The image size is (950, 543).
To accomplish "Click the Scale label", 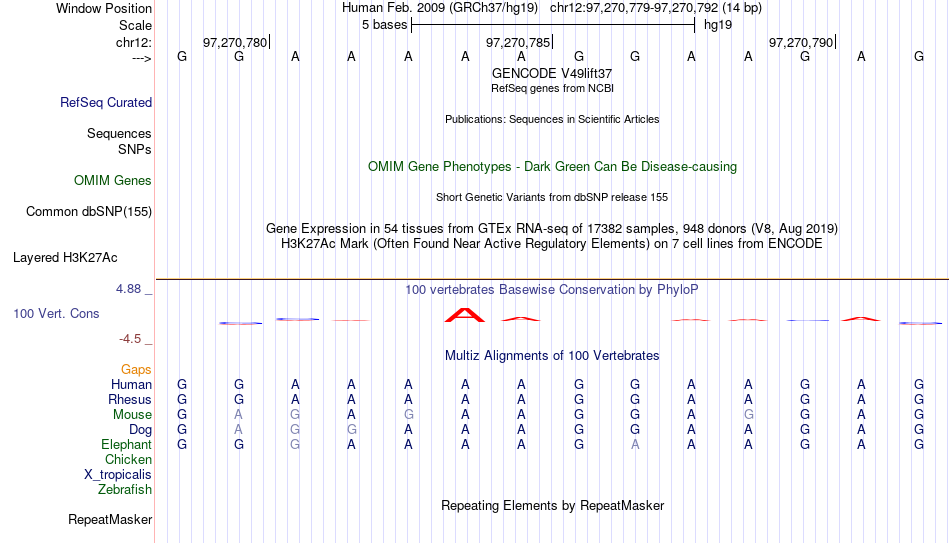I will coord(135,25).
